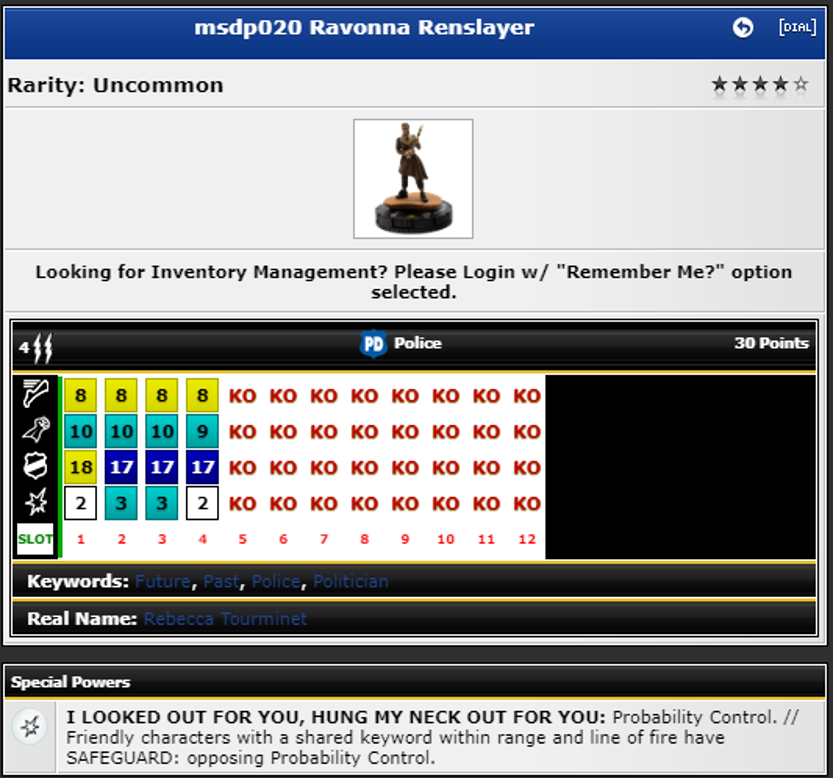Click the SLOT label cell
The height and width of the screenshot is (779, 833).
pos(35,539)
